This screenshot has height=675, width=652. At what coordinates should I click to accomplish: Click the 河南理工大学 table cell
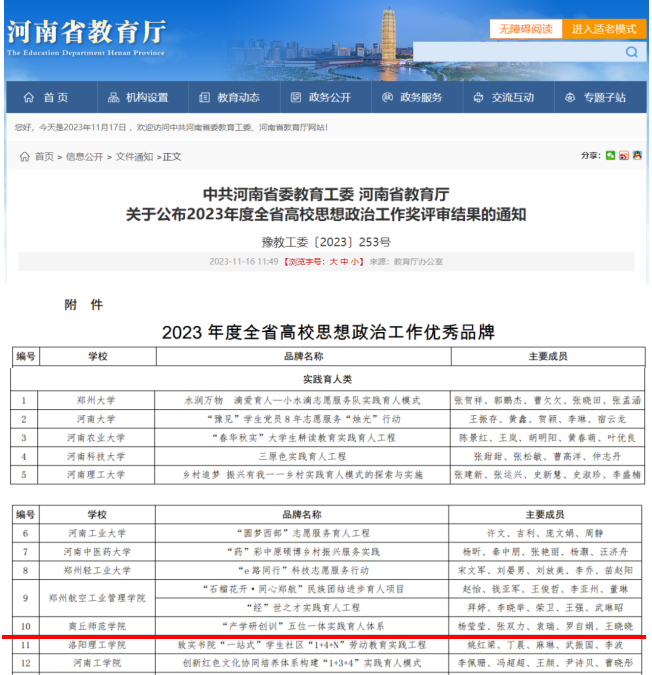(96, 475)
